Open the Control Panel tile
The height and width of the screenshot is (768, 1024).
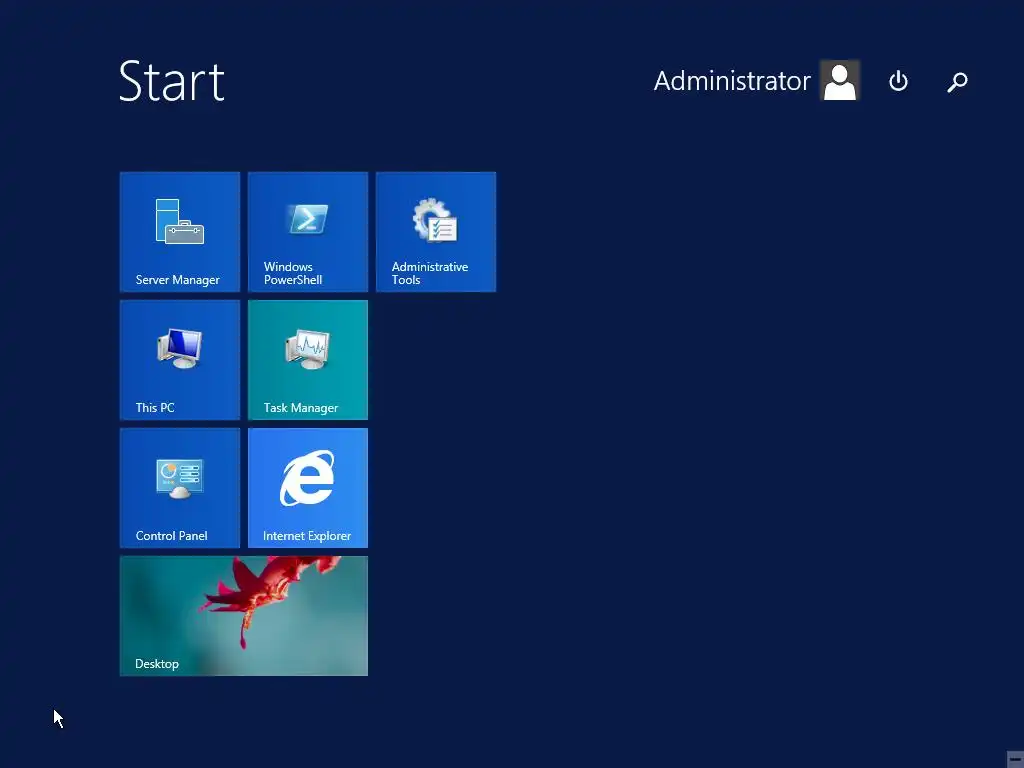click(180, 488)
